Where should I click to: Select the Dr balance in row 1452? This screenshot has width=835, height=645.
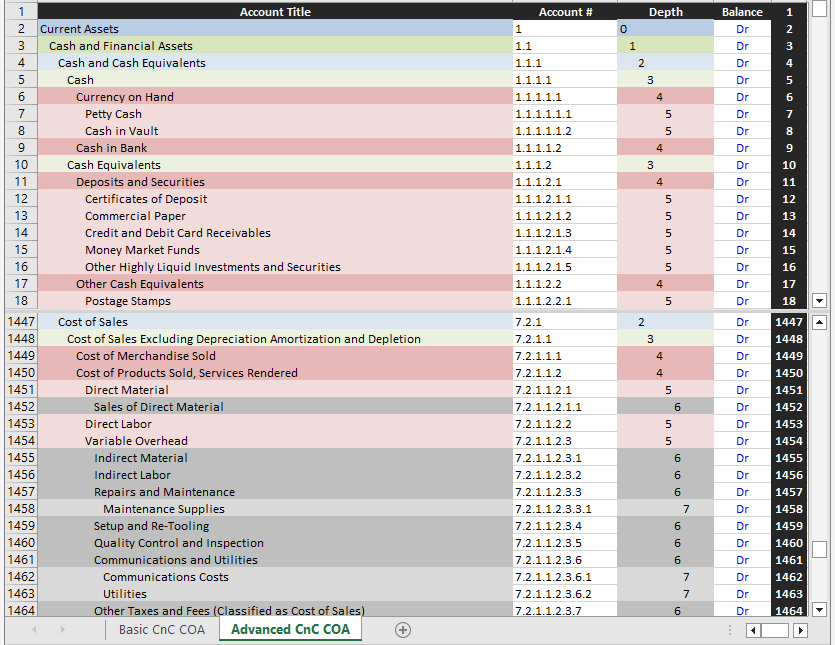click(x=742, y=407)
